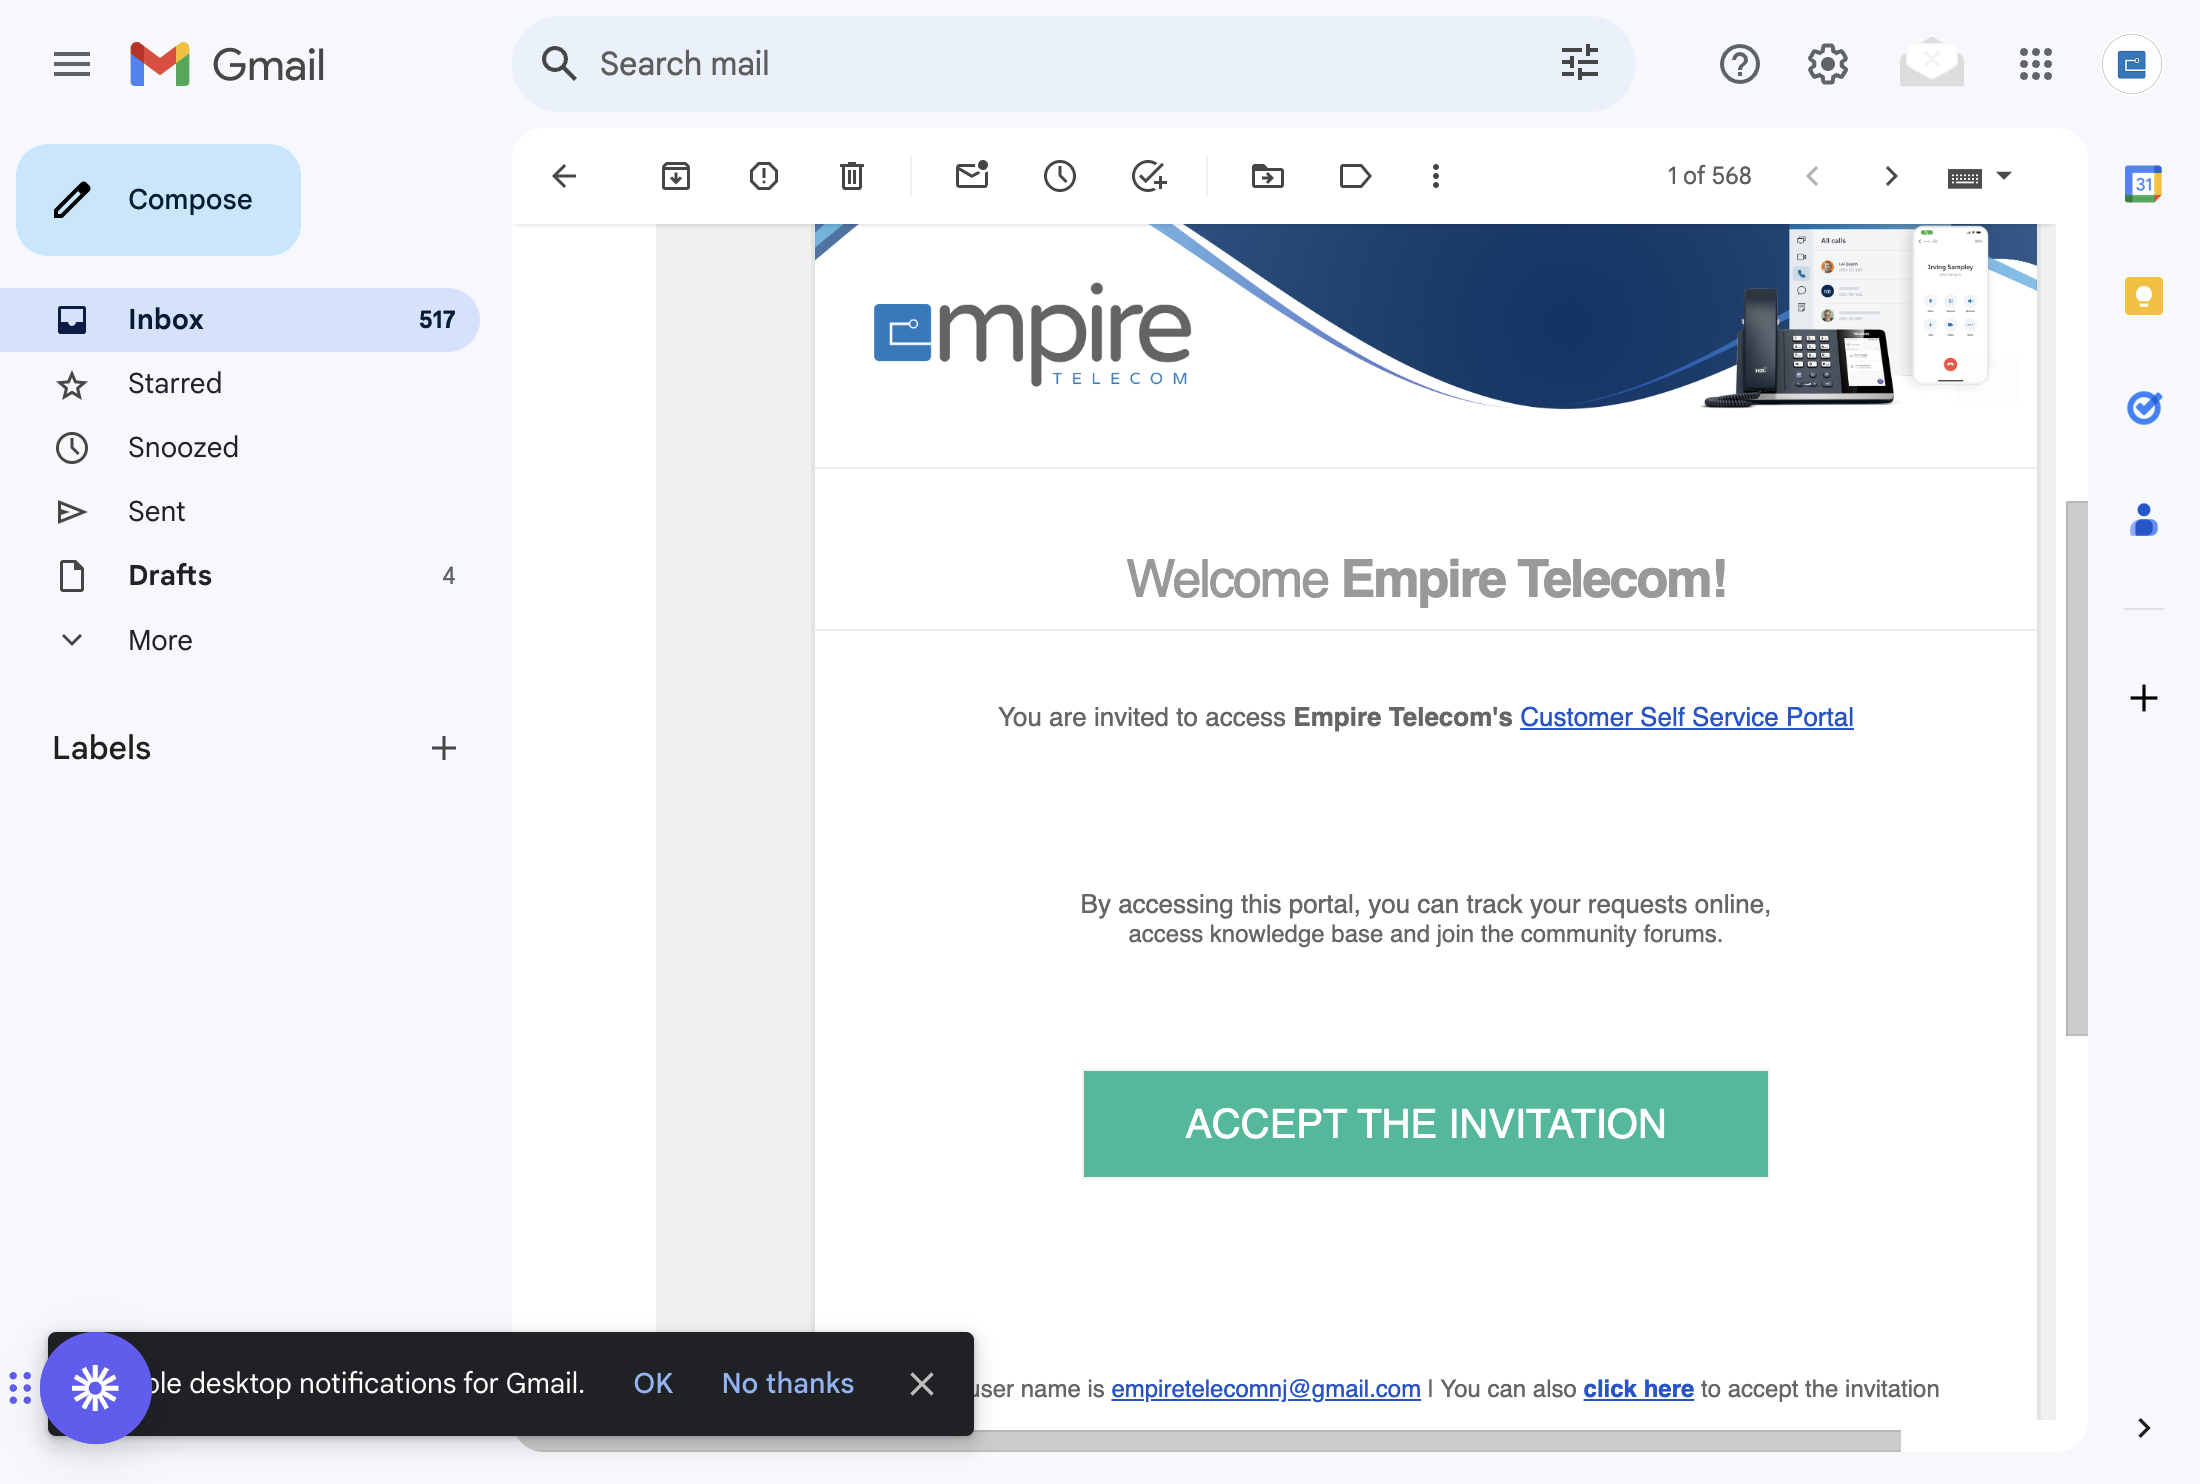Screen dimensions: 2200x1484
Task: Open the three-dot More options menu
Action: (x=1436, y=176)
